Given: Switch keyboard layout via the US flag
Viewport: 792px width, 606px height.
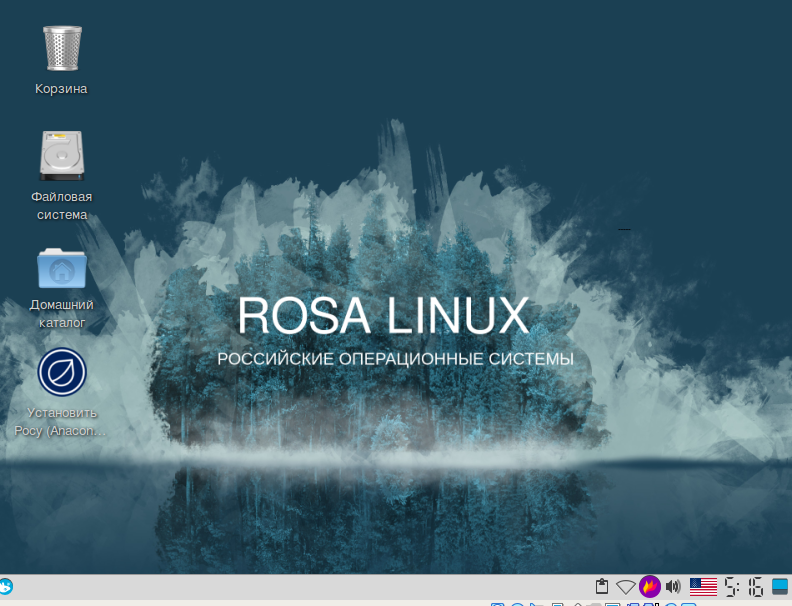Looking at the screenshot, I should click(704, 586).
